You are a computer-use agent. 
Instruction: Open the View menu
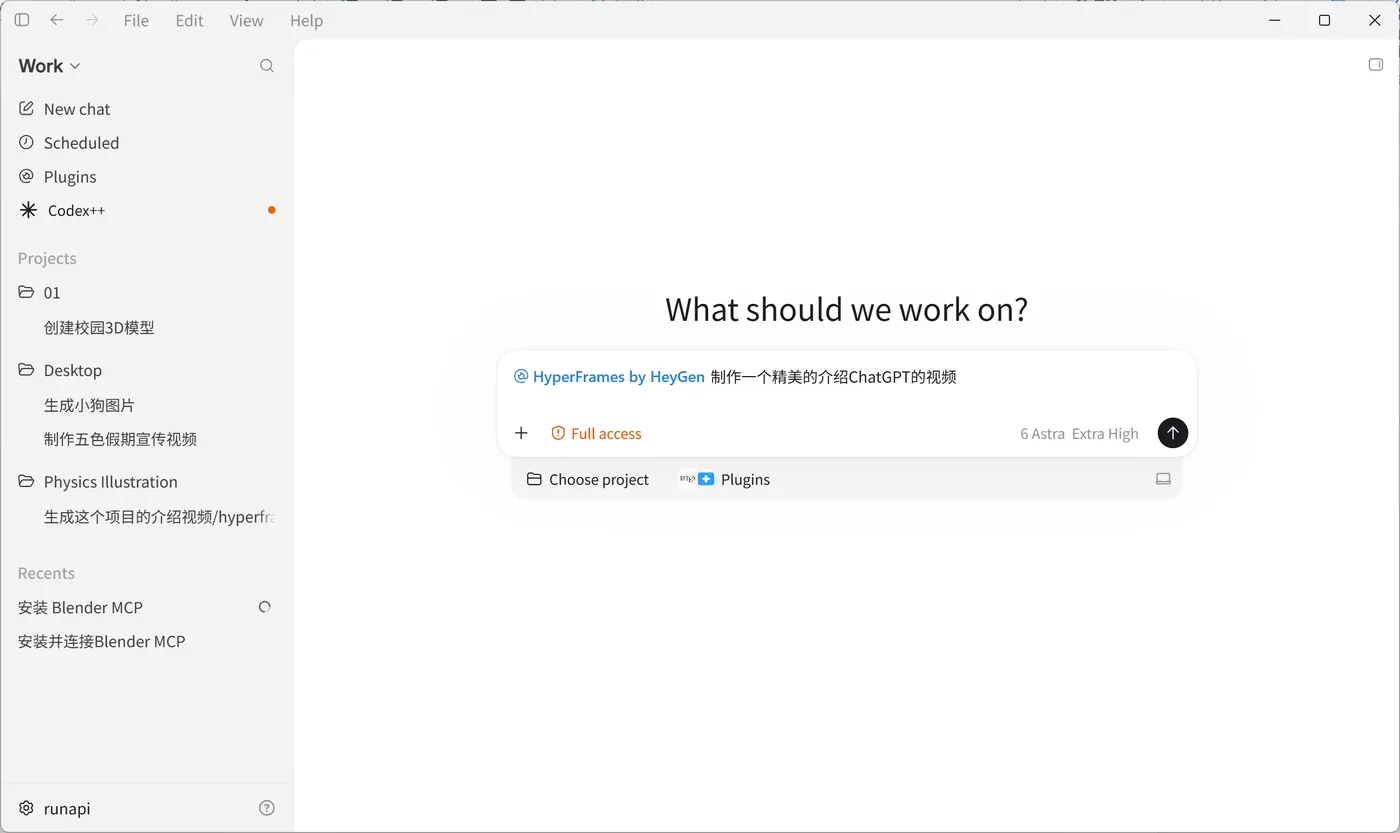[x=246, y=20]
